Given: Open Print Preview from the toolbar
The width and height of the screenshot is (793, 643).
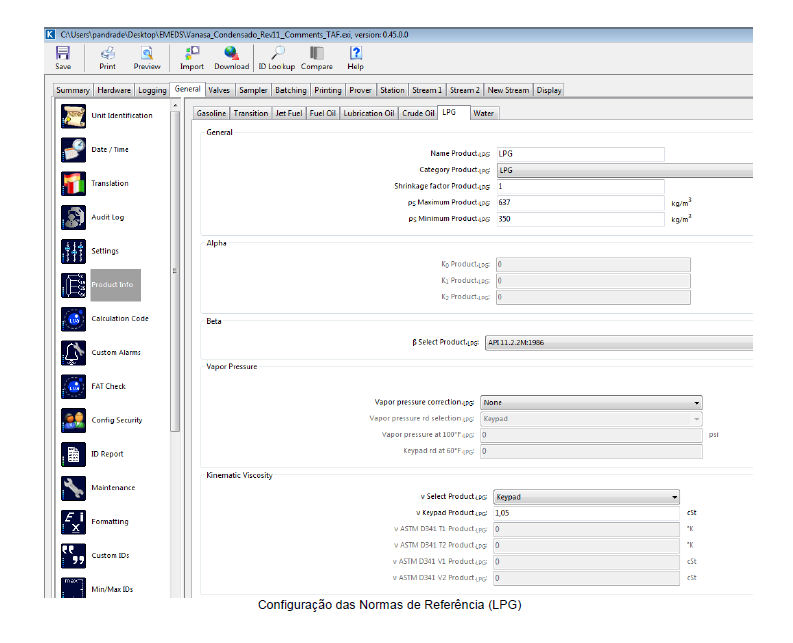Looking at the screenshot, I should coord(147,53).
